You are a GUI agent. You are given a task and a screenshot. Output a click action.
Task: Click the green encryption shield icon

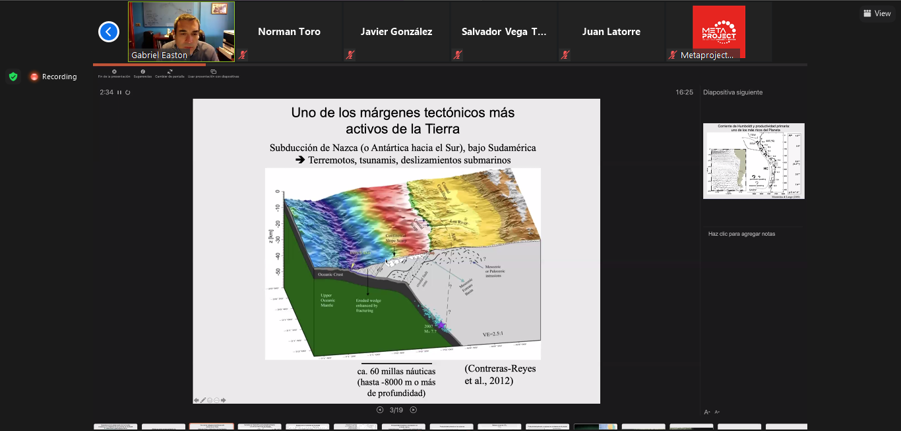(x=13, y=76)
